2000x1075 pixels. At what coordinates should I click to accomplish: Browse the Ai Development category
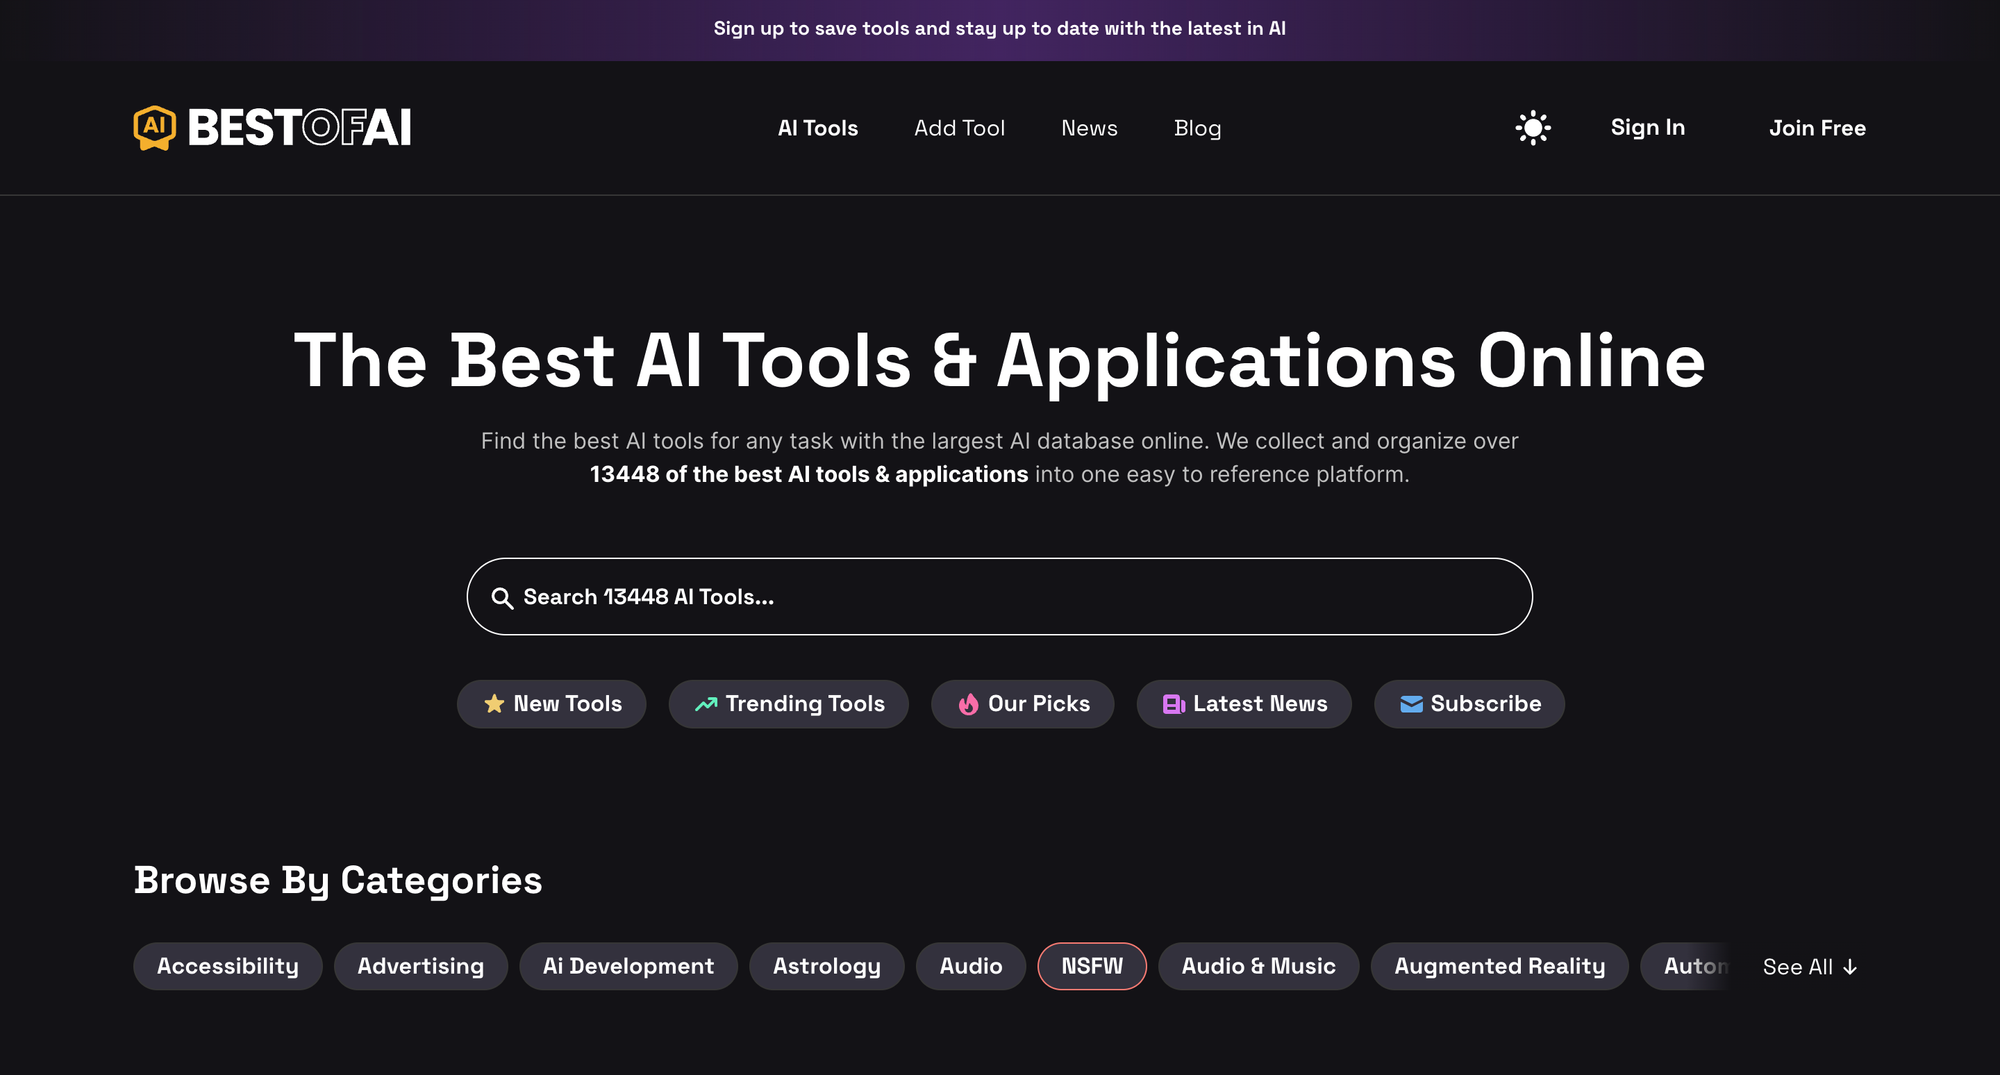tap(629, 967)
